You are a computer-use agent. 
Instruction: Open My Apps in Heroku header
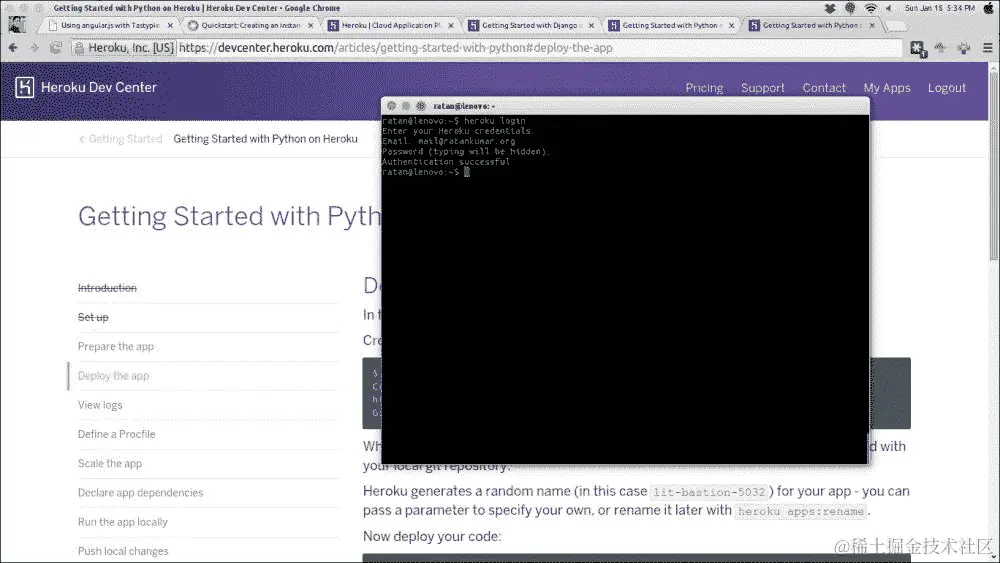coord(886,88)
